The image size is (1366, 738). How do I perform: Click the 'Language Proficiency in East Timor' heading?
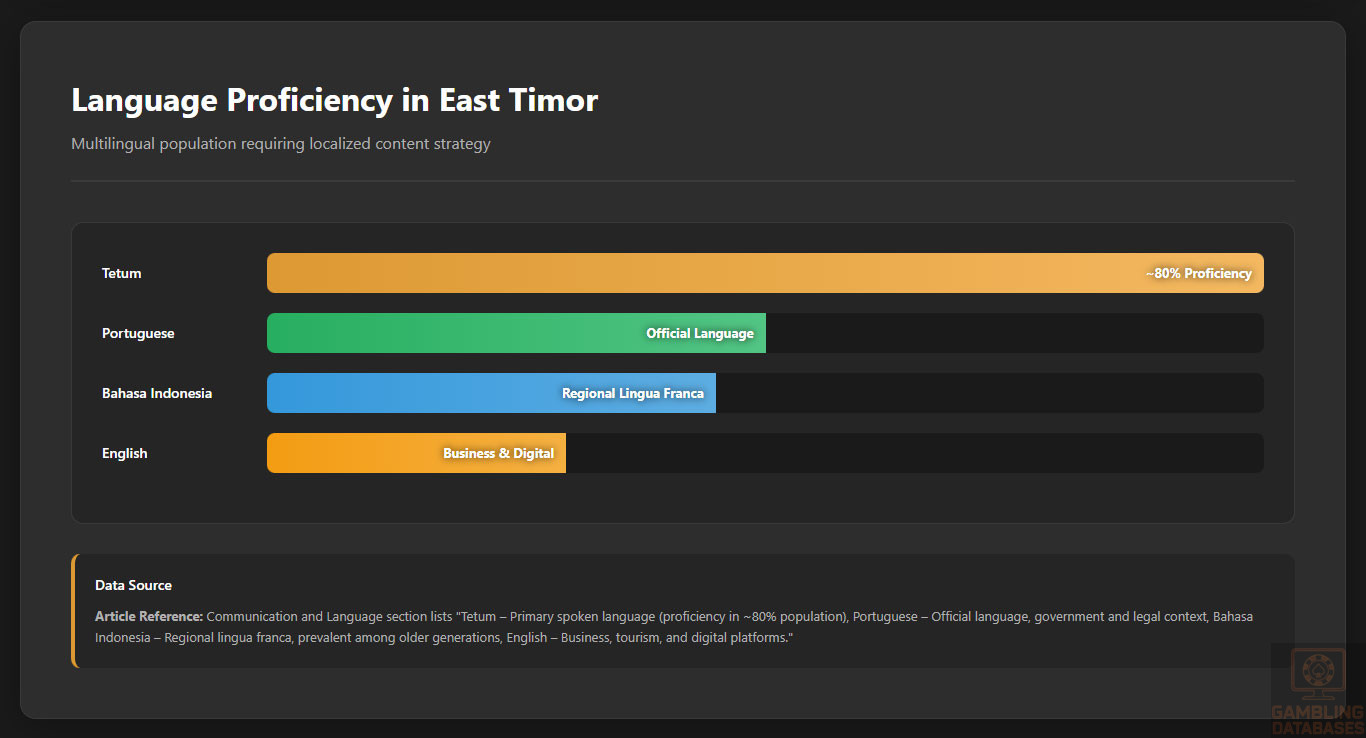(x=334, y=101)
